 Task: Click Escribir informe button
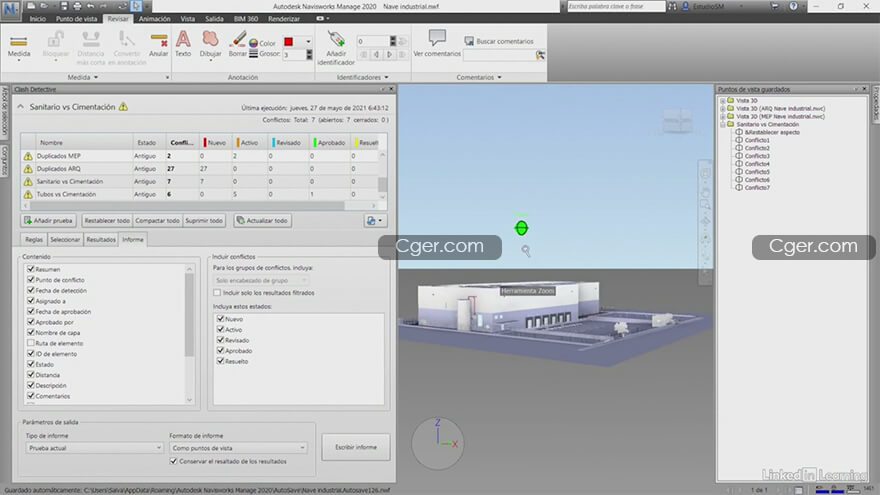356,447
